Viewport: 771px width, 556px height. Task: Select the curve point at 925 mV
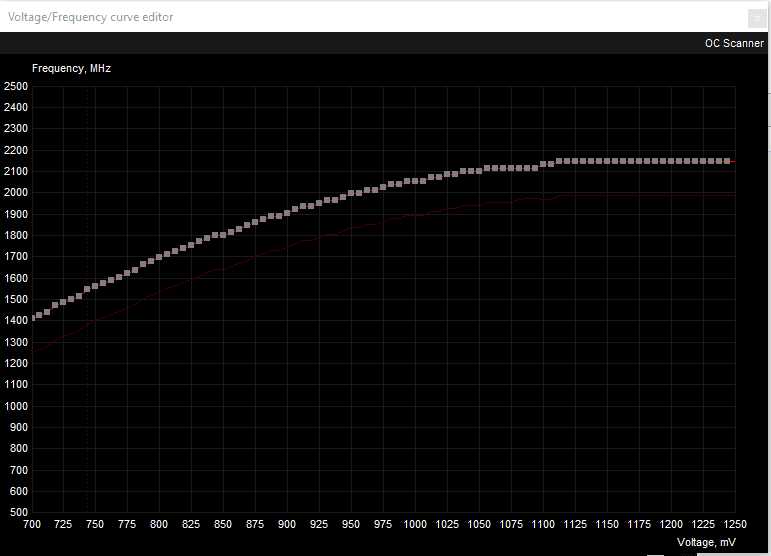click(319, 203)
